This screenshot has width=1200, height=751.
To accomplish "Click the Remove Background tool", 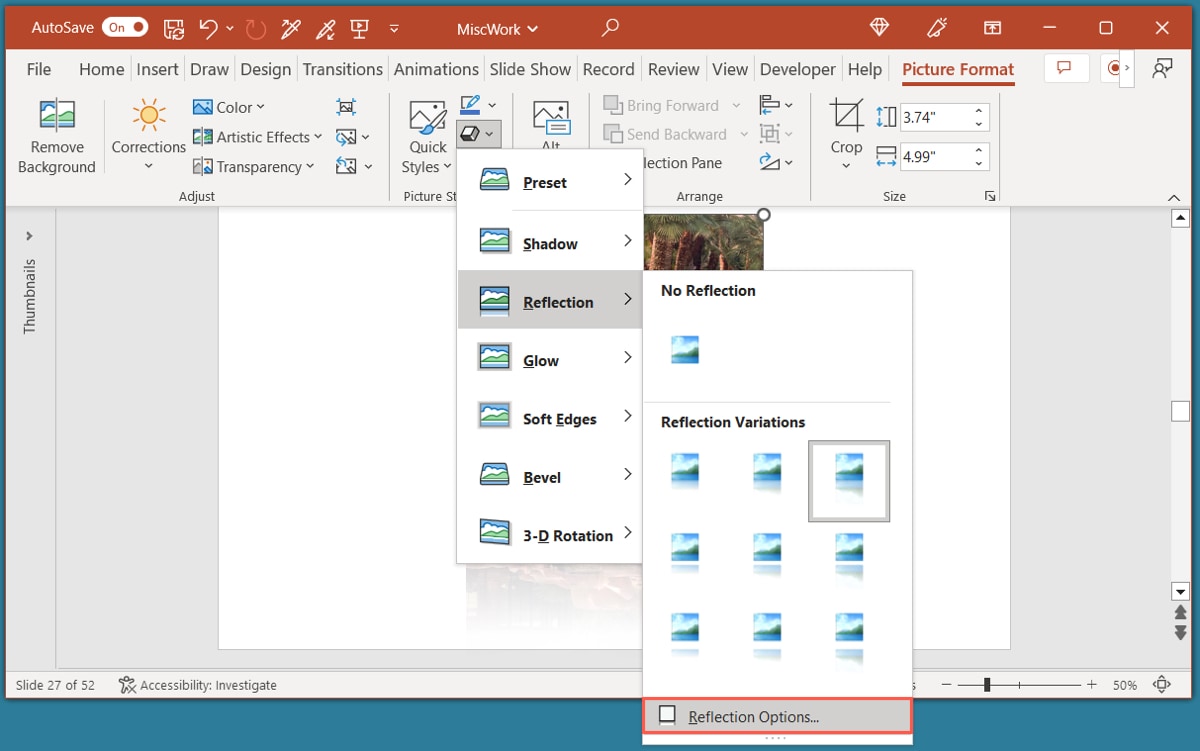I will [56, 135].
